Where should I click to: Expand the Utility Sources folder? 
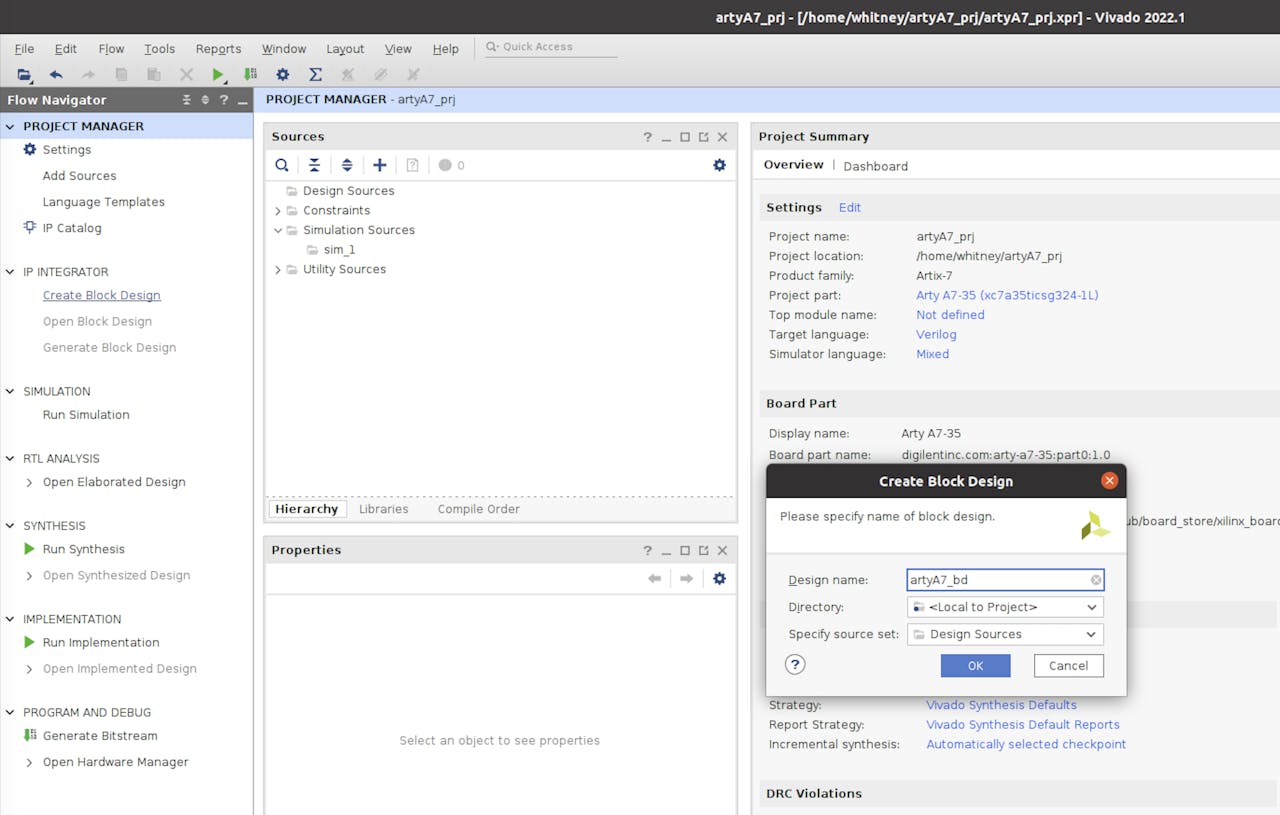tap(278, 269)
